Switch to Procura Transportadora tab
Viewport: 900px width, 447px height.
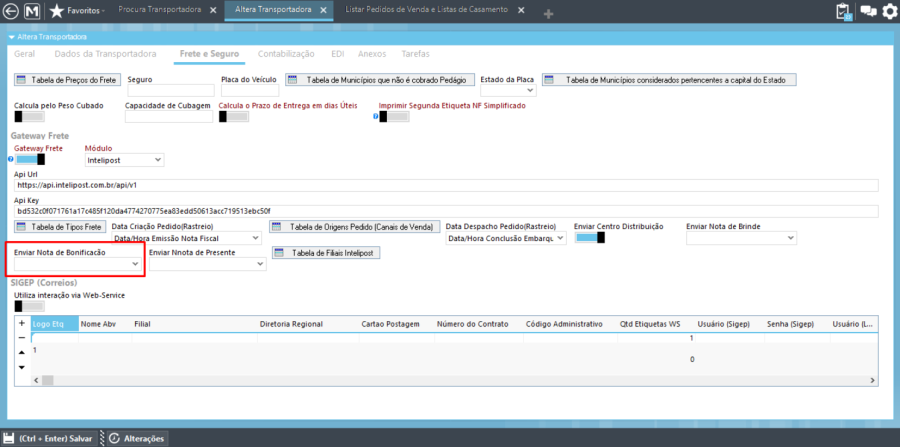(160, 10)
